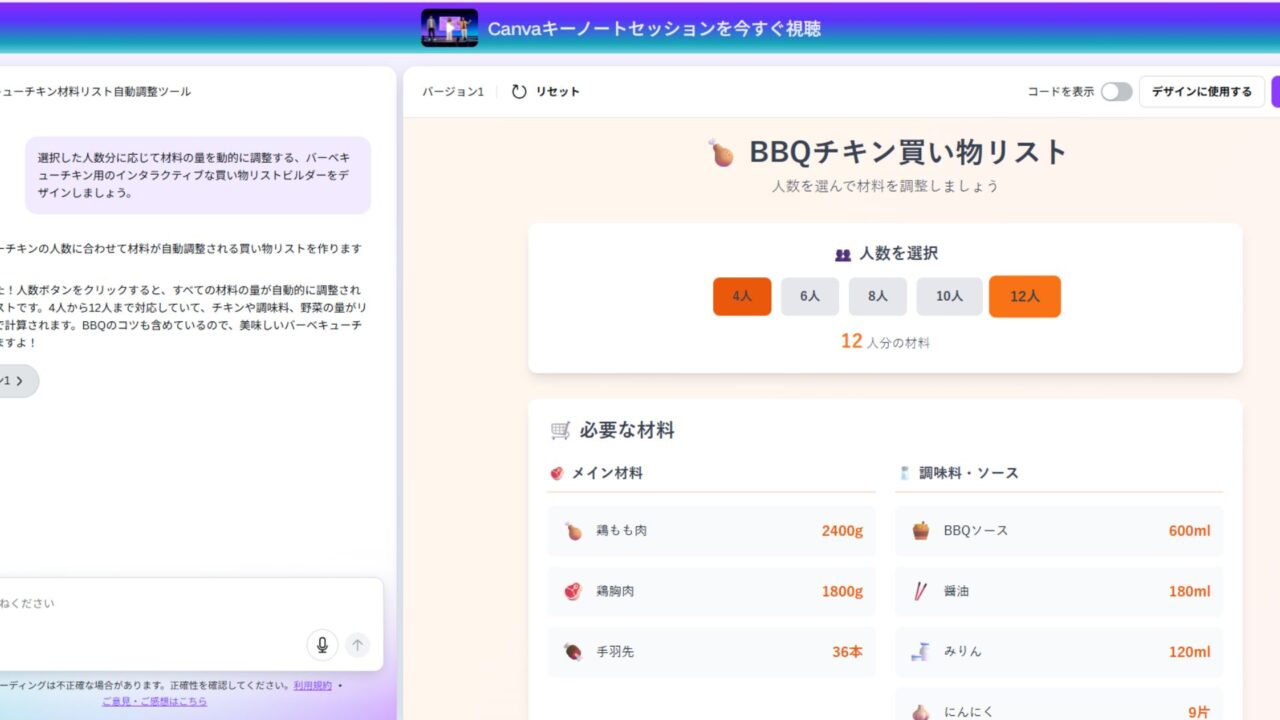Click the shopping cart icon by 必要な材料

click(560, 431)
